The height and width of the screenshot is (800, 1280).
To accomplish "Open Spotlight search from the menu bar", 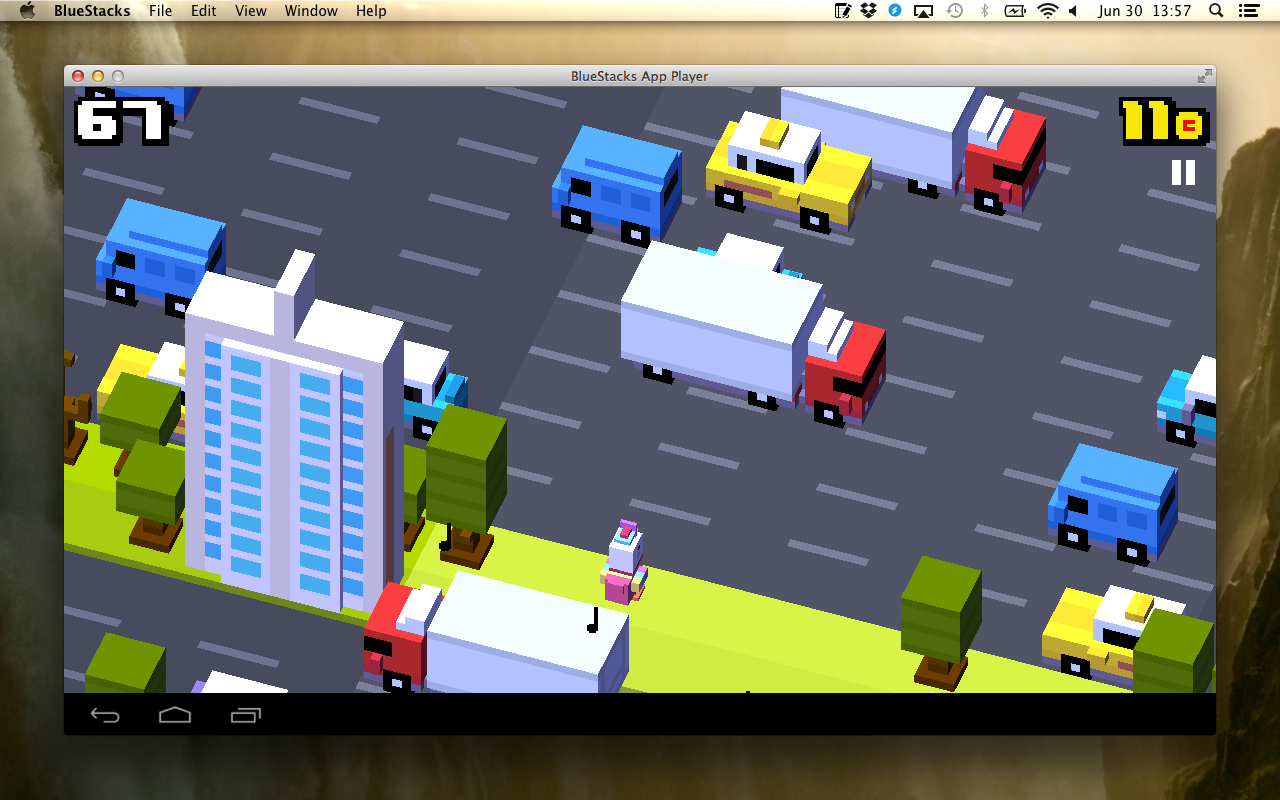I will [1214, 11].
